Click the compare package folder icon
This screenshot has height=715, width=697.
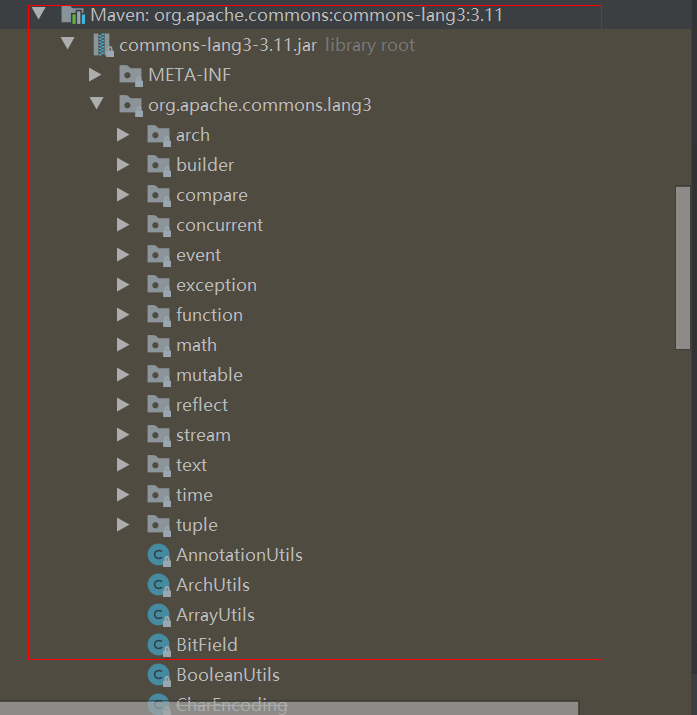pyautogui.click(x=159, y=196)
